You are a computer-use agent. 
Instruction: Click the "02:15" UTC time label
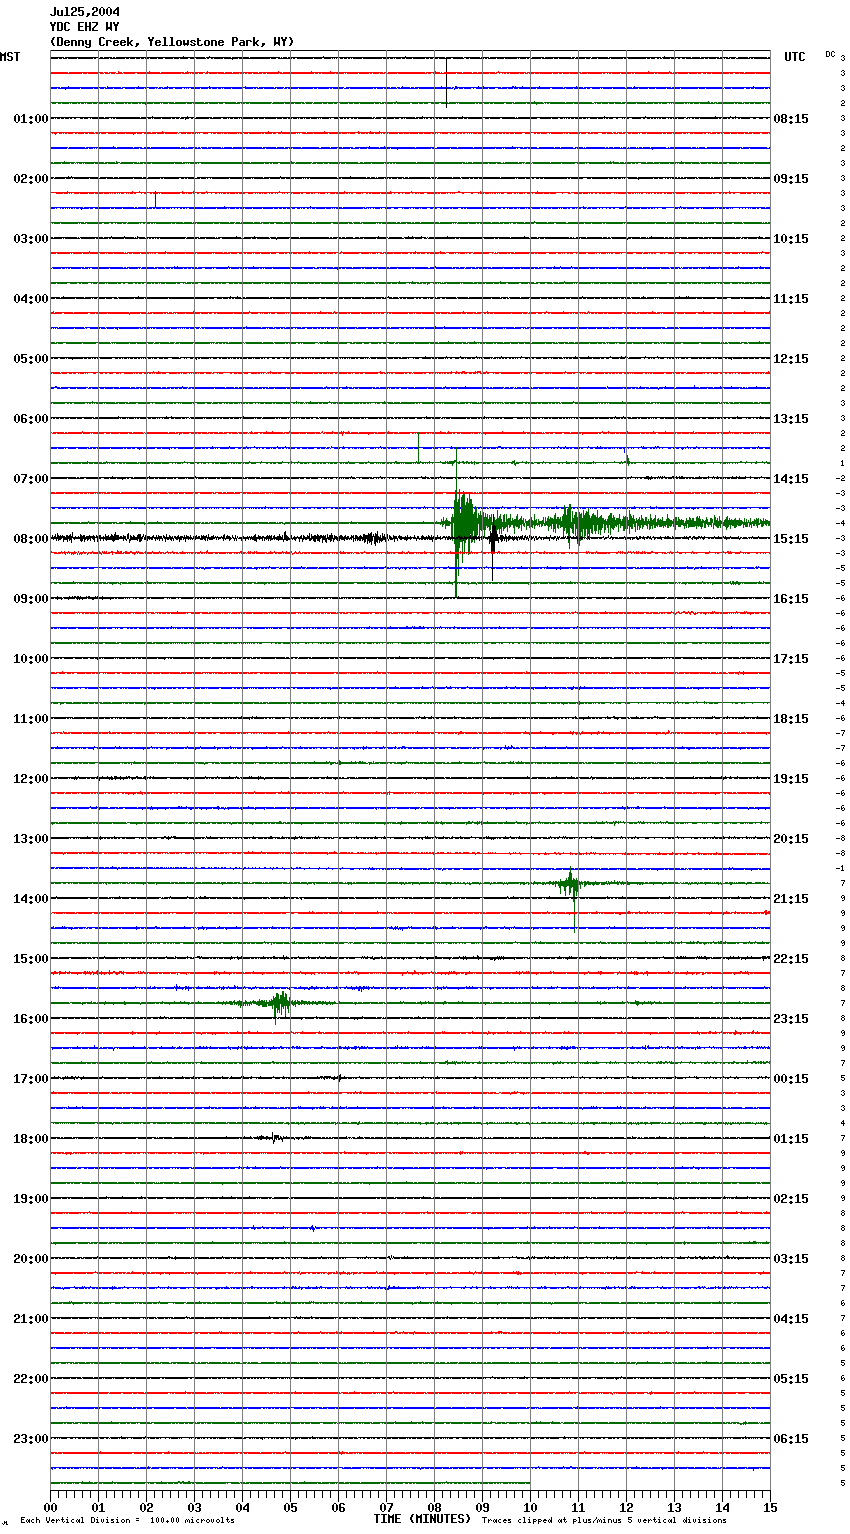(x=791, y=1199)
